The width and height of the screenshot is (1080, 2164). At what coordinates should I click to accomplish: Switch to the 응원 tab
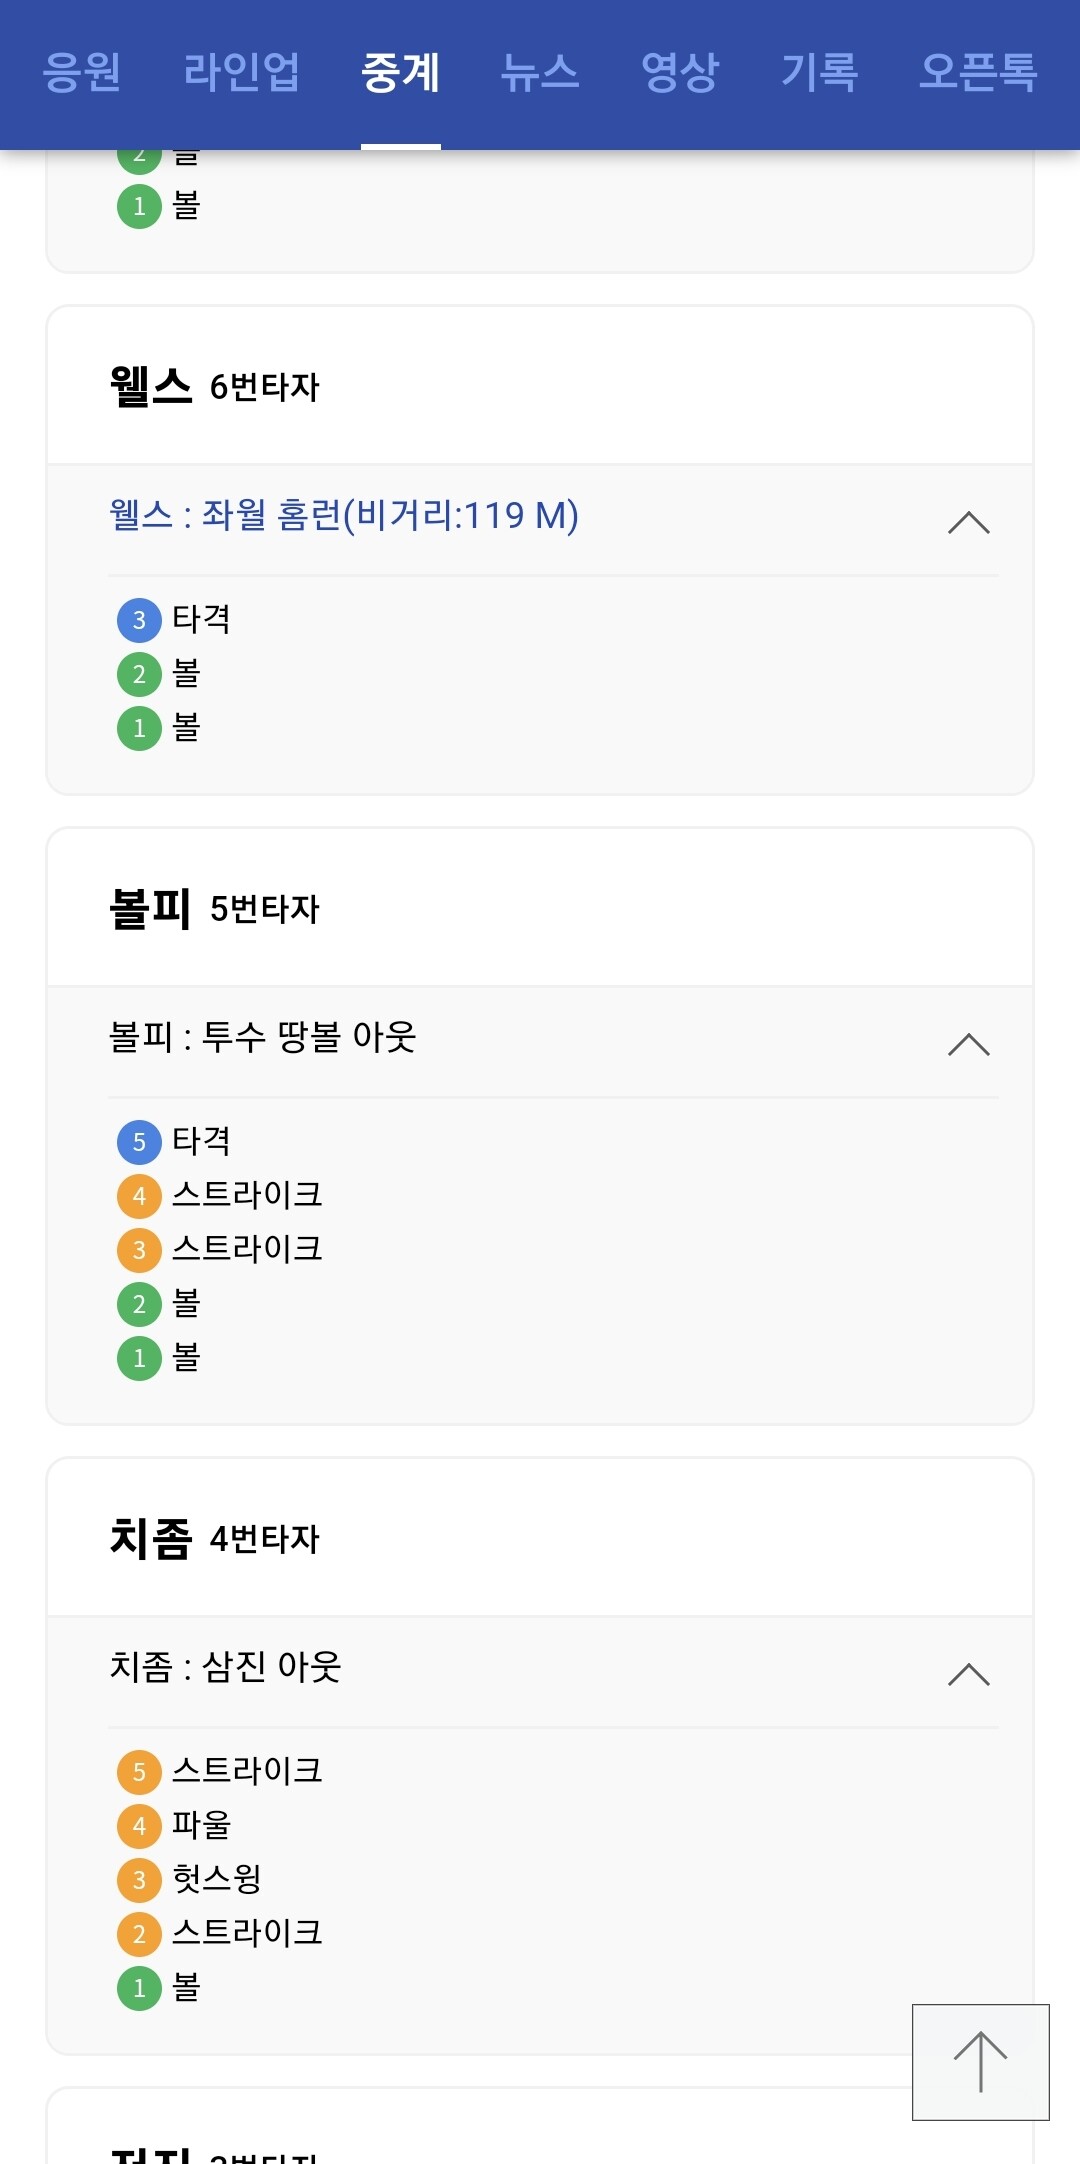[x=82, y=72]
